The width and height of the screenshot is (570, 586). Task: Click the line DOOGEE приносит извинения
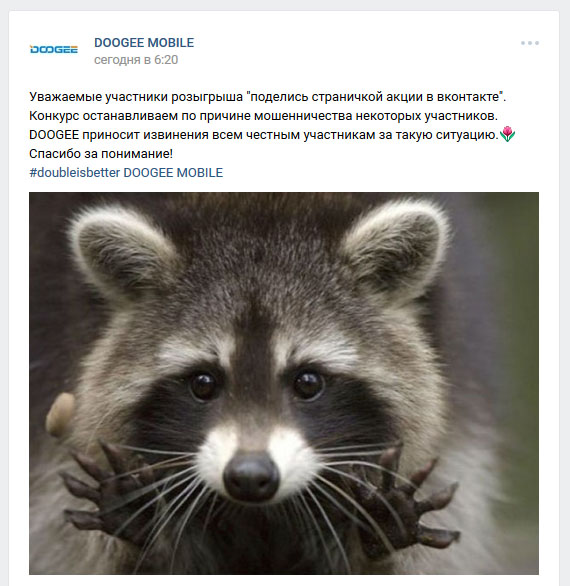point(264,135)
